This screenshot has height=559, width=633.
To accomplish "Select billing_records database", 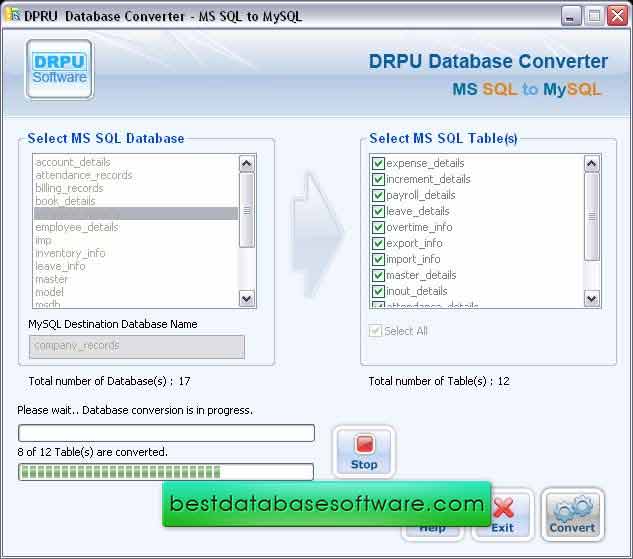I will coord(135,188).
